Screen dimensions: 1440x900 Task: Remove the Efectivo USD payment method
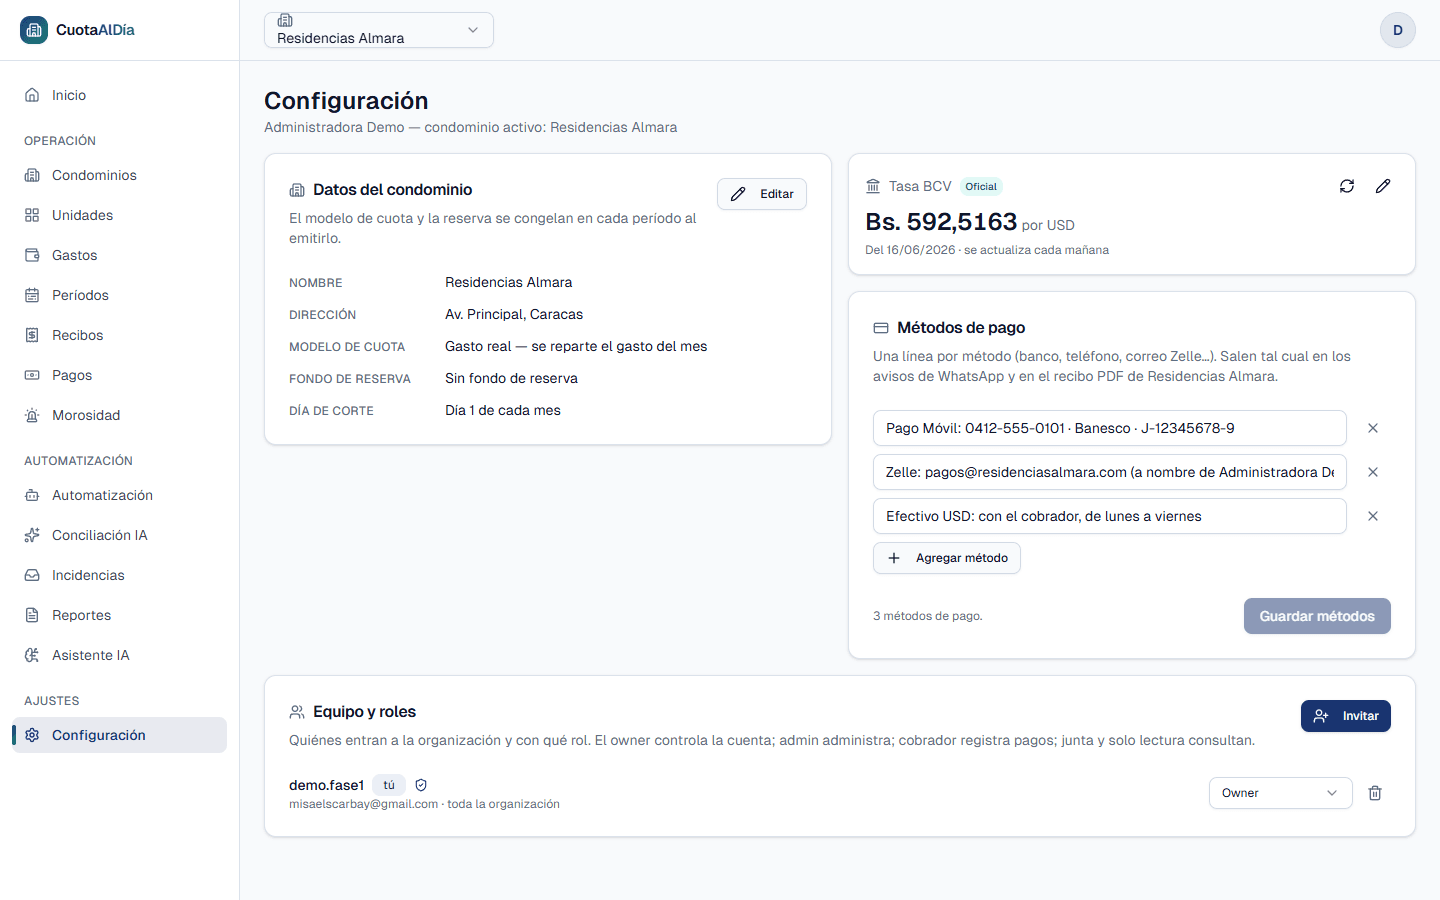pyautogui.click(x=1373, y=516)
